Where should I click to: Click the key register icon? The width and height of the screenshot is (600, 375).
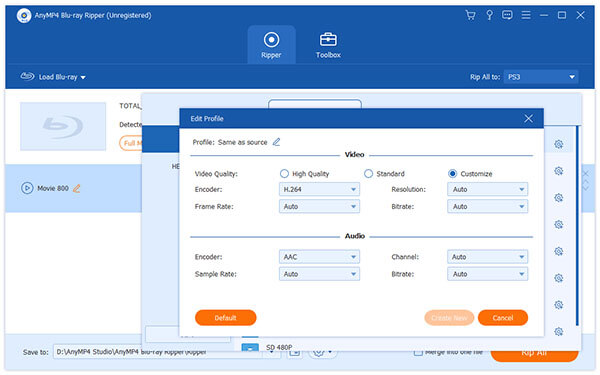tap(489, 15)
